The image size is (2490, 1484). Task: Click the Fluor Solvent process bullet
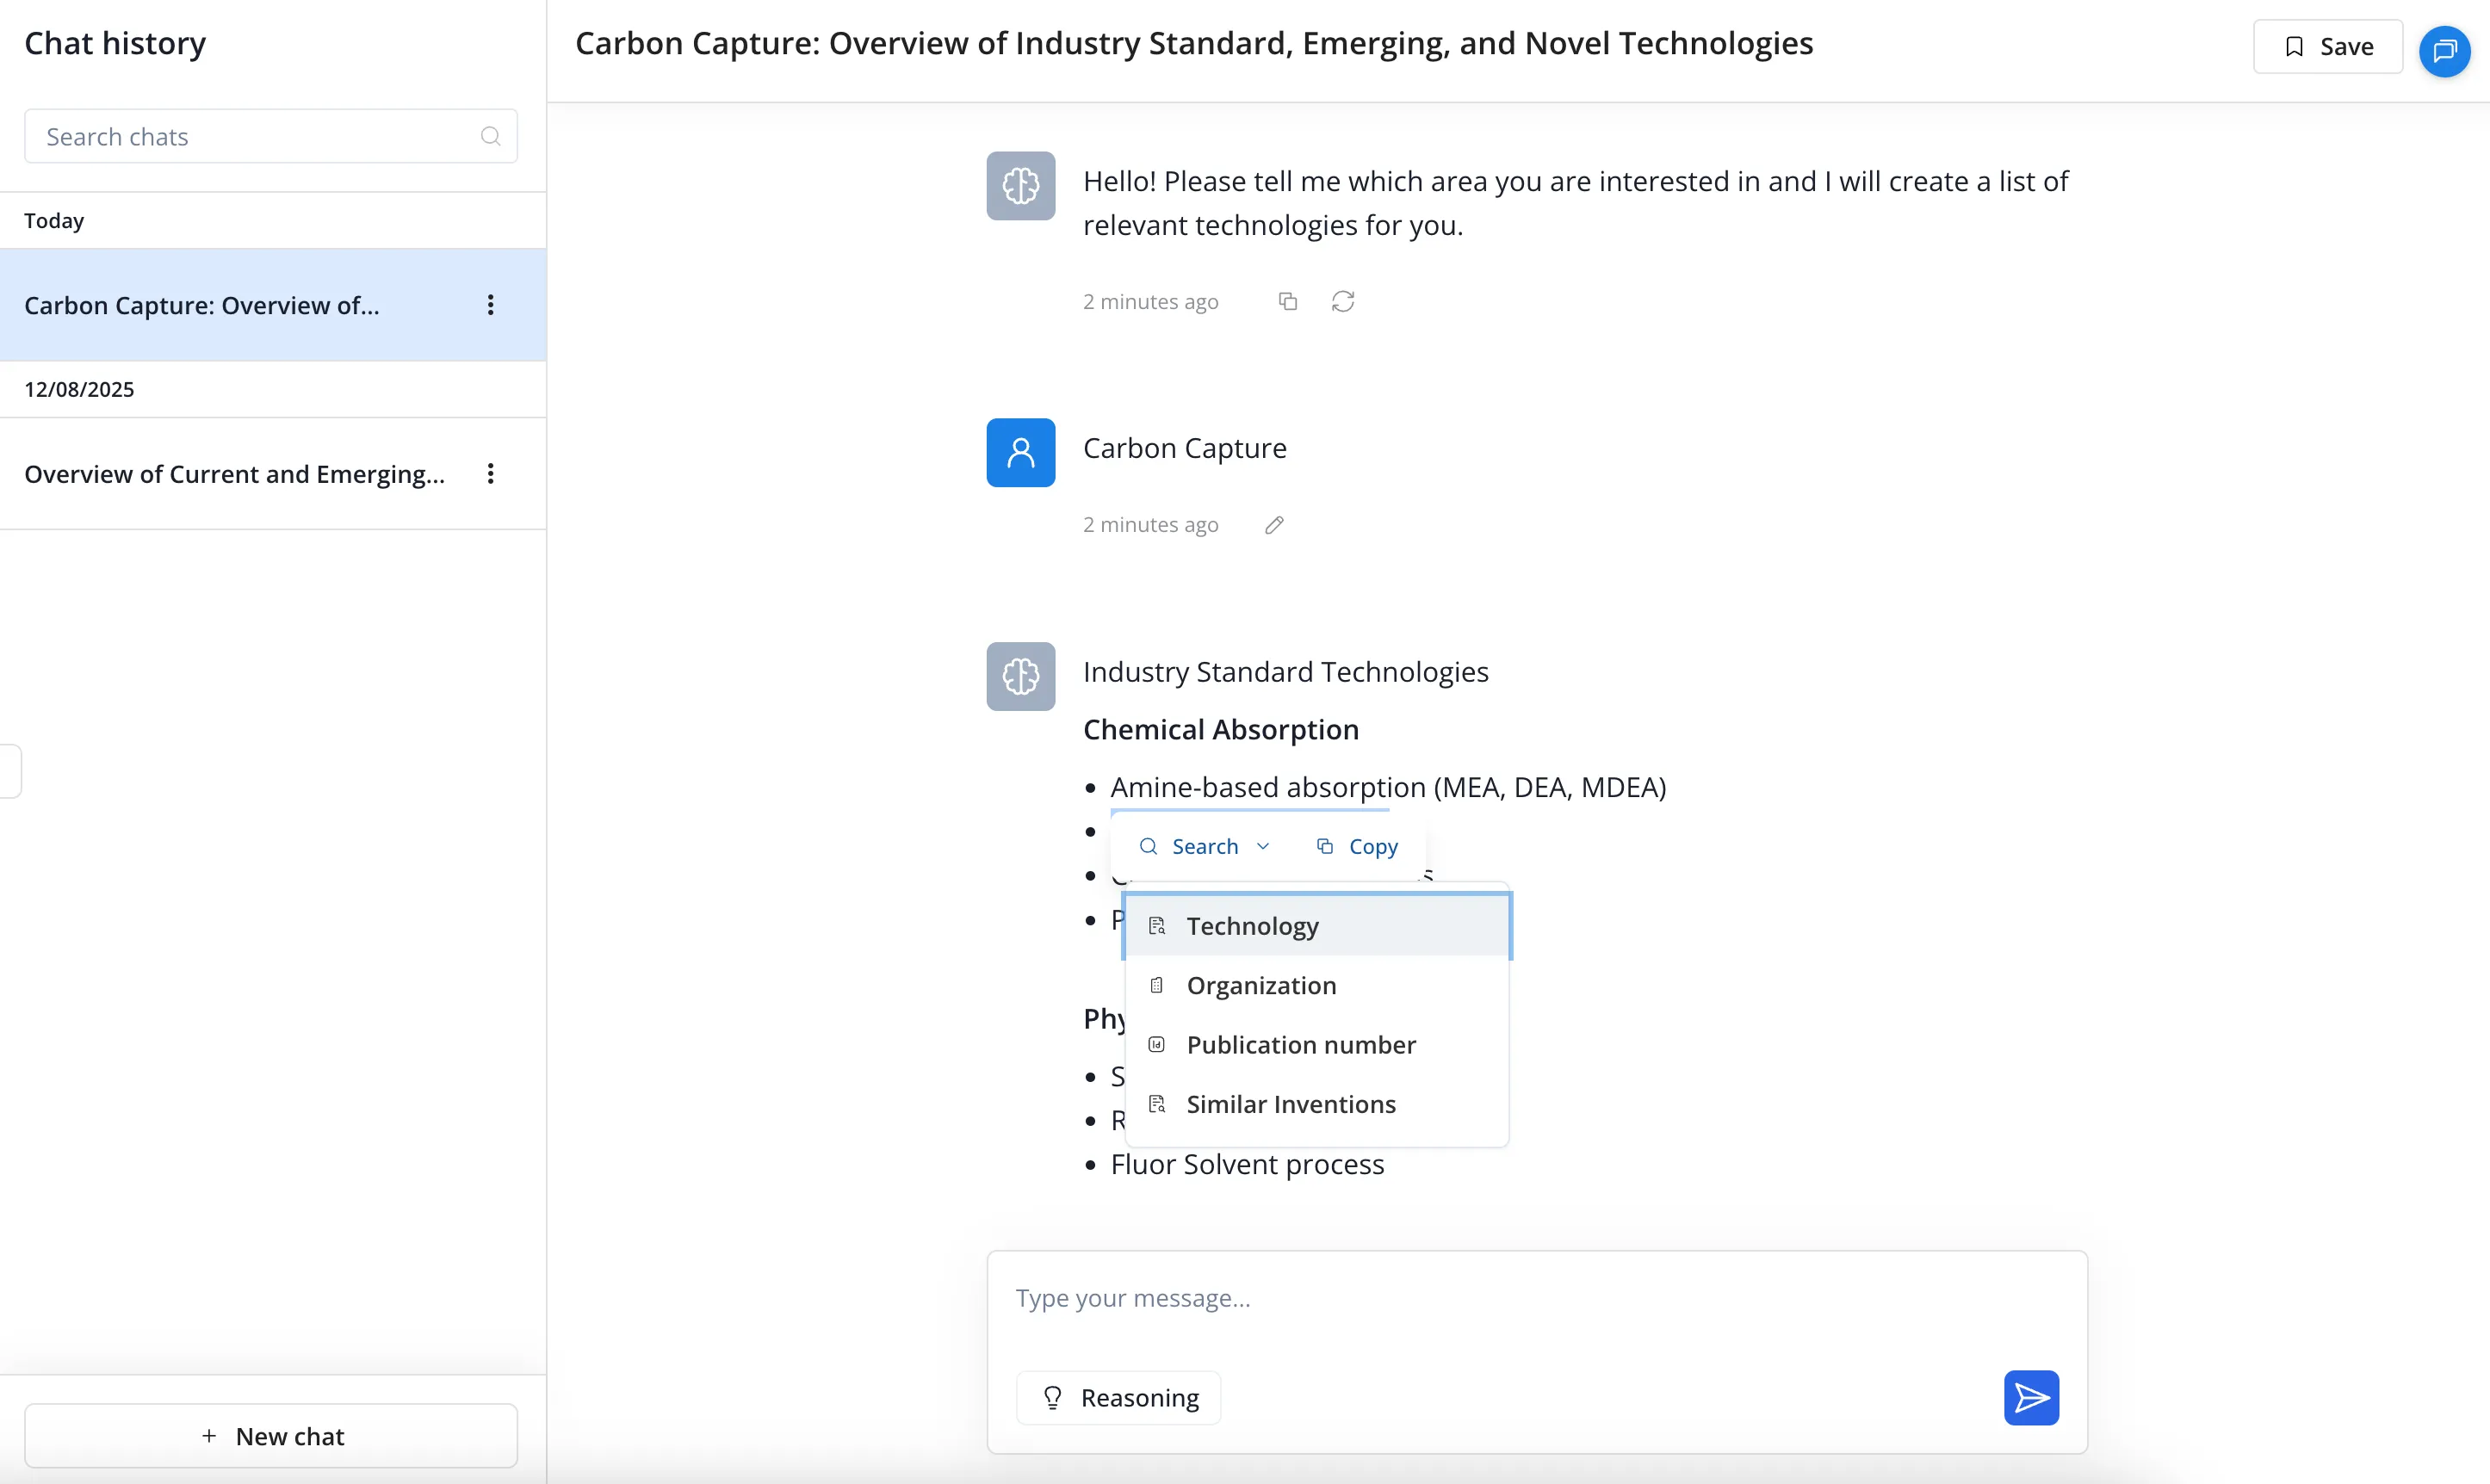point(1247,1164)
